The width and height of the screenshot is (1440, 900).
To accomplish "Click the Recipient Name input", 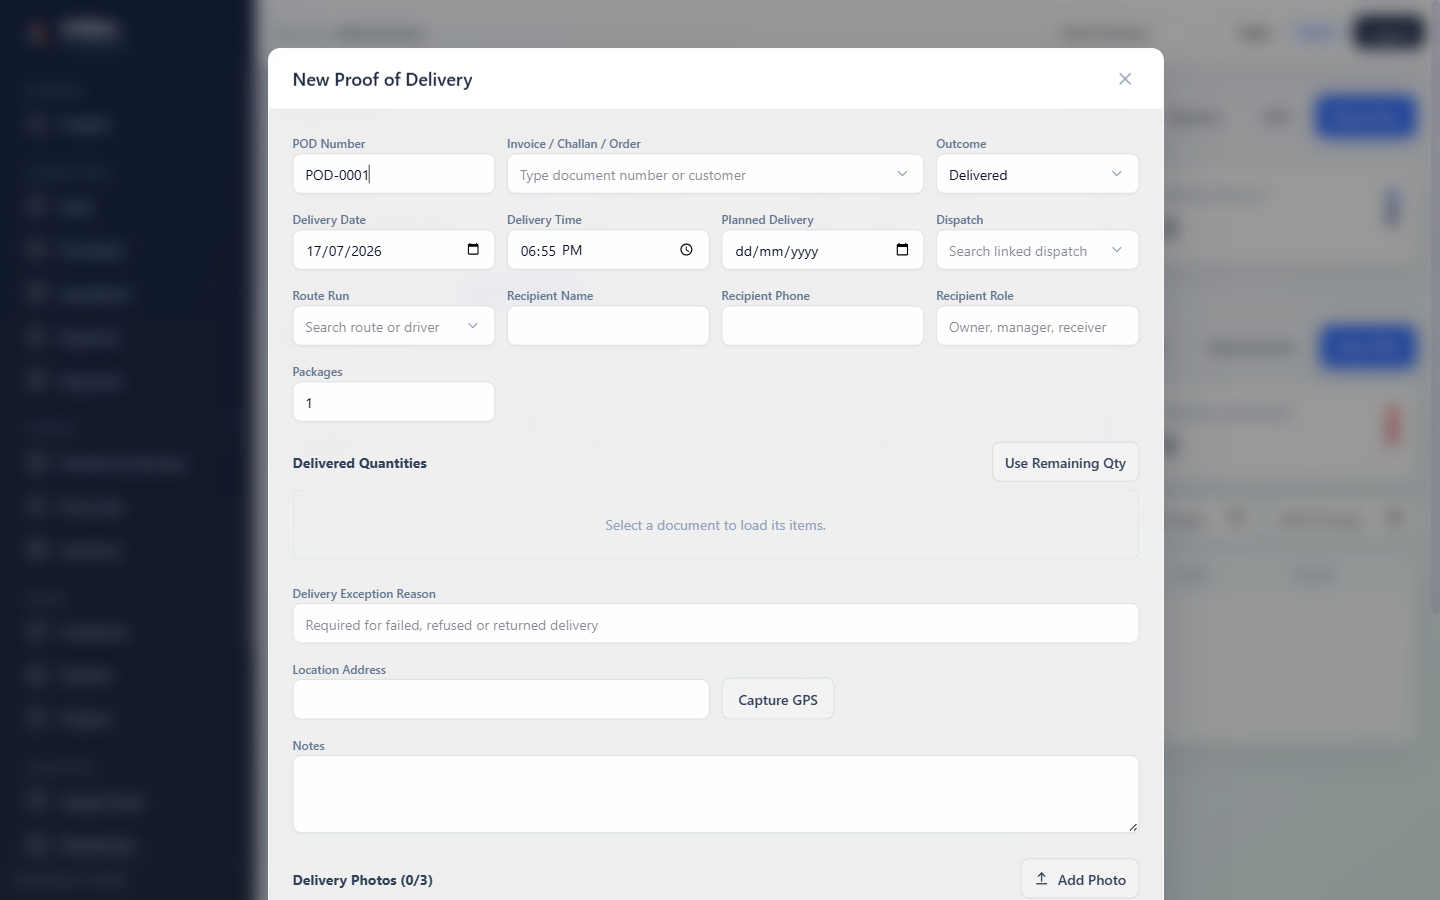I will click(x=608, y=326).
